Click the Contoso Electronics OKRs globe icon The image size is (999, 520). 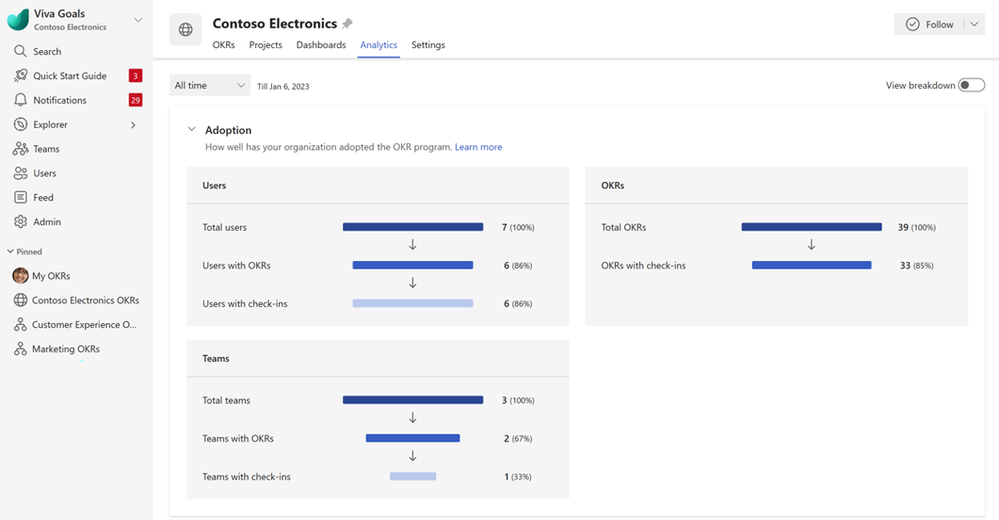pos(20,300)
